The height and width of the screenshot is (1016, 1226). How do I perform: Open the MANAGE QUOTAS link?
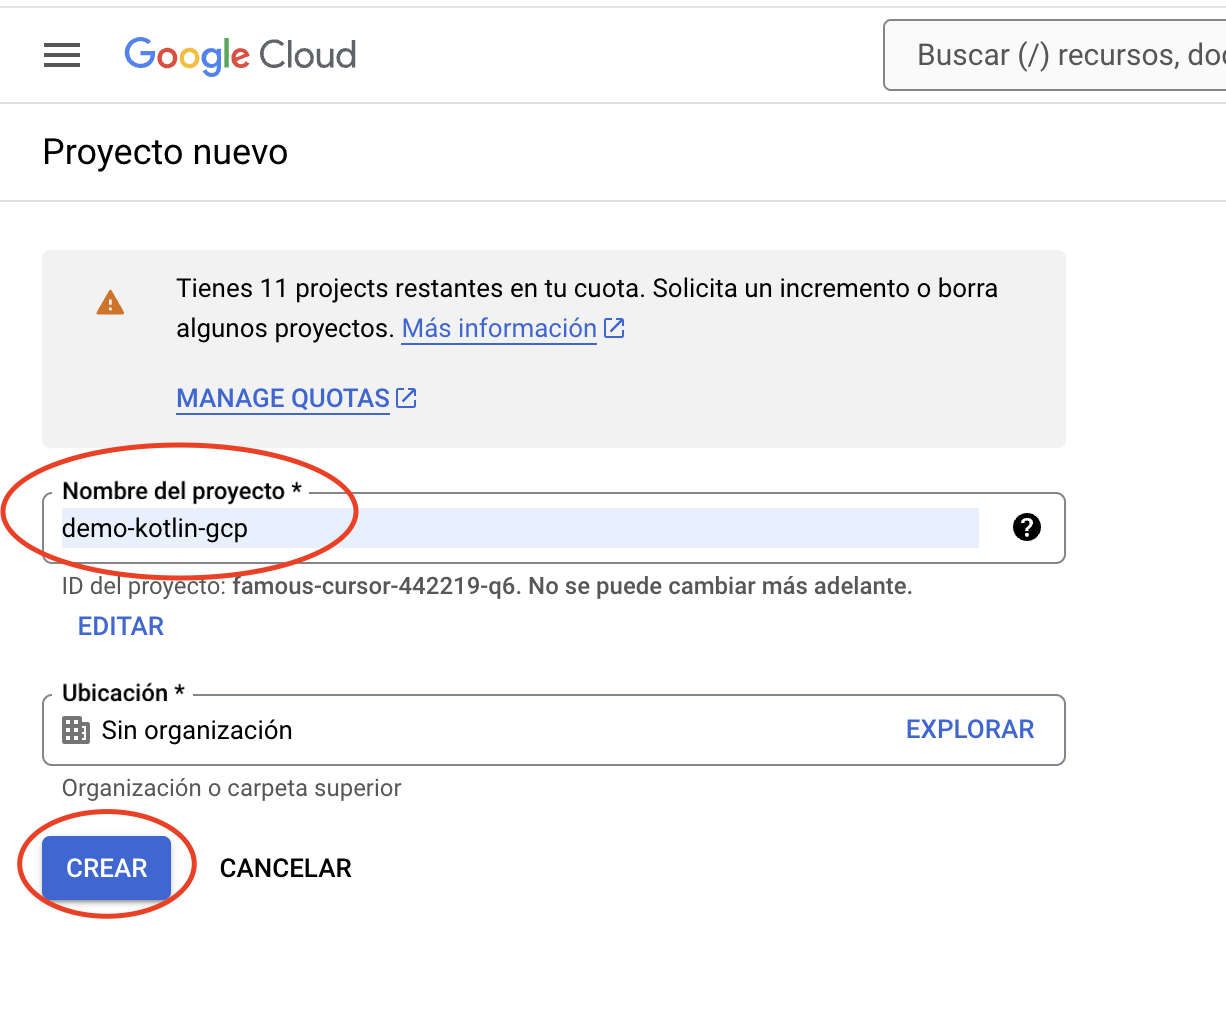coord(283,398)
